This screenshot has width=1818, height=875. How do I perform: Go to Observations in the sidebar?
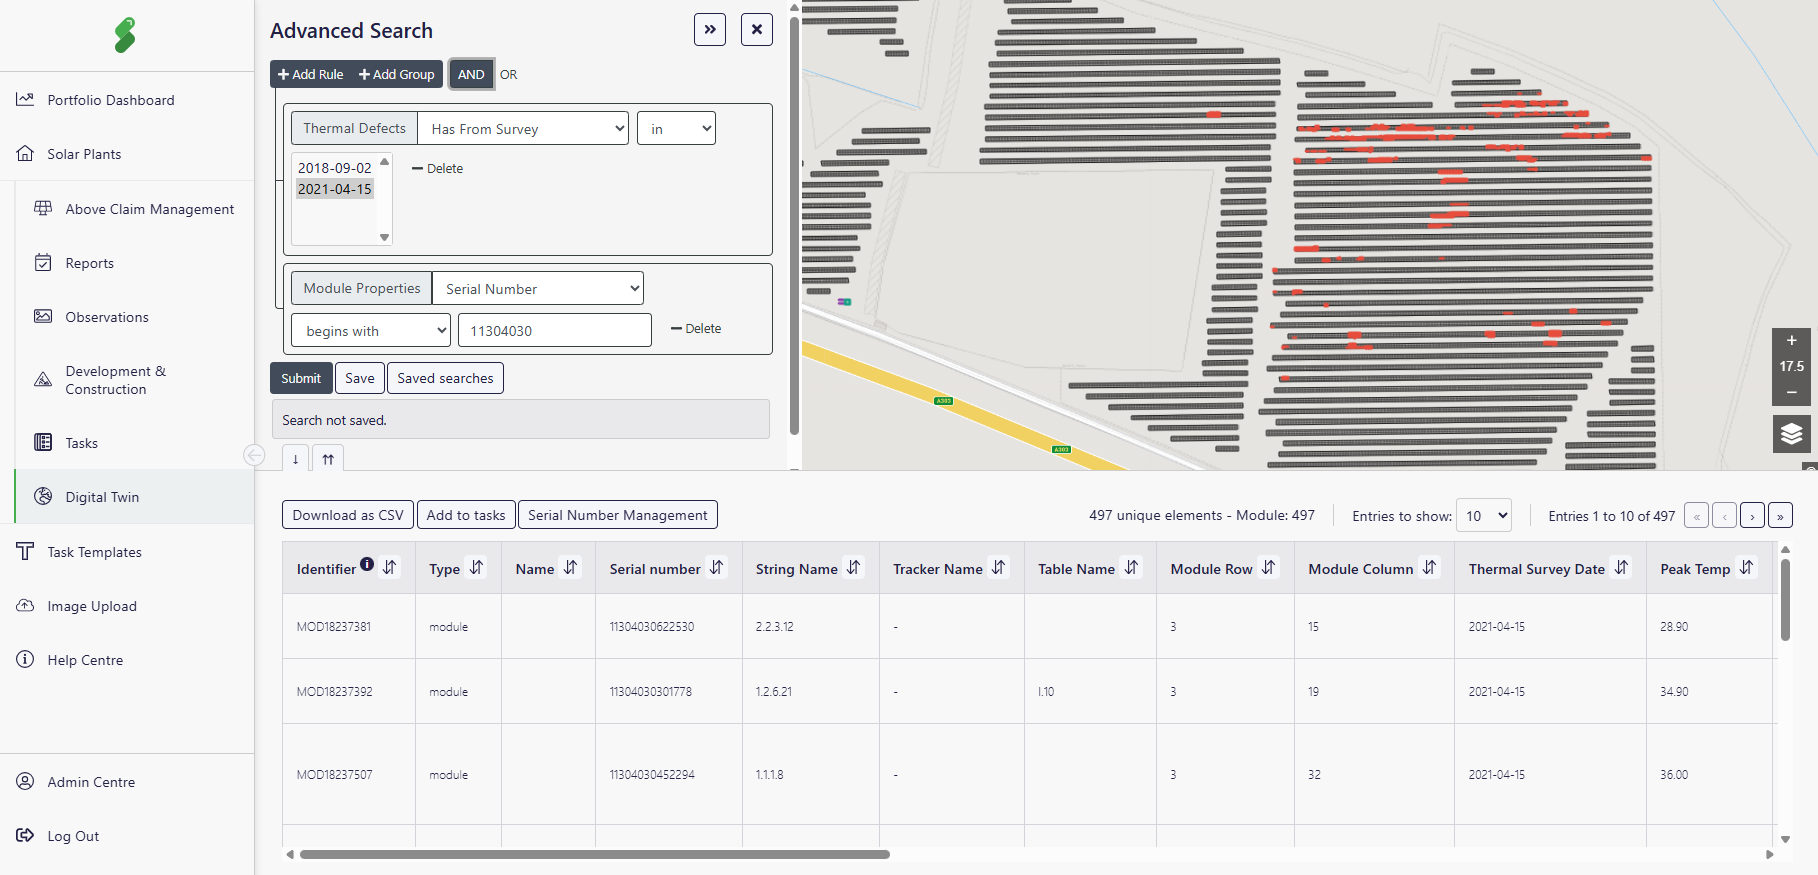(106, 317)
